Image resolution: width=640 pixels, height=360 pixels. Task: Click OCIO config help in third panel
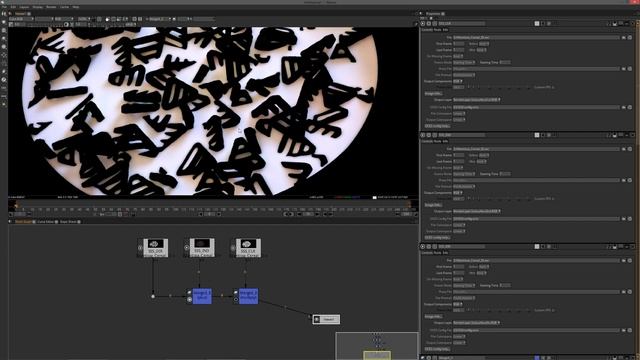(438, 349)
